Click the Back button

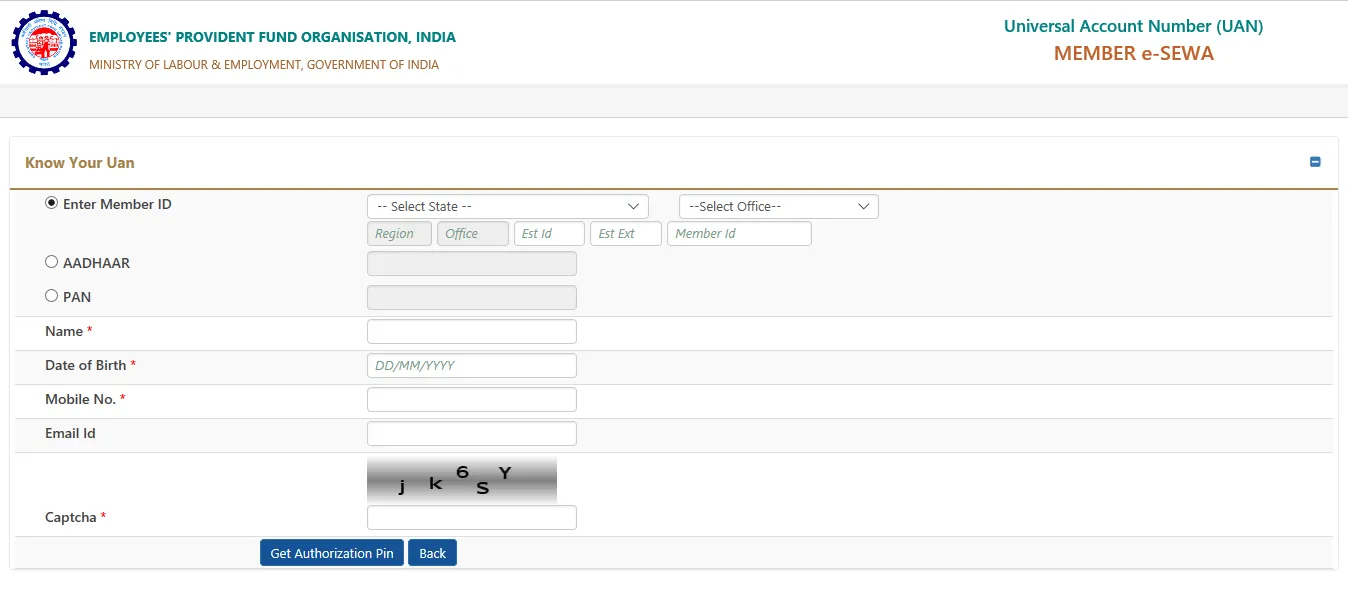(x=432, y=553)
